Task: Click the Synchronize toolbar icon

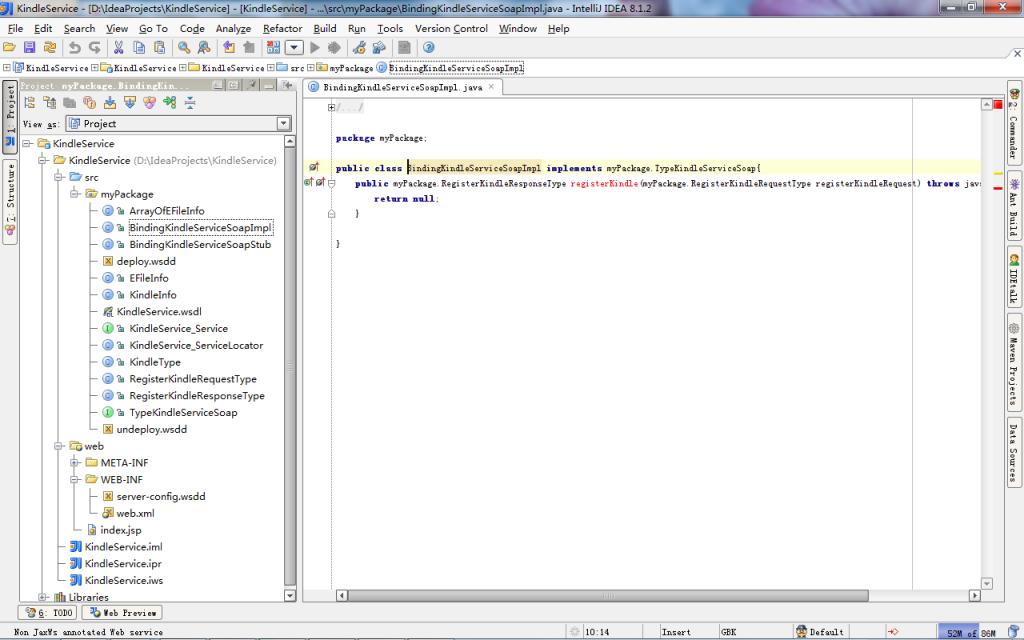Action: pyautogui.click(x=50, y=48)
